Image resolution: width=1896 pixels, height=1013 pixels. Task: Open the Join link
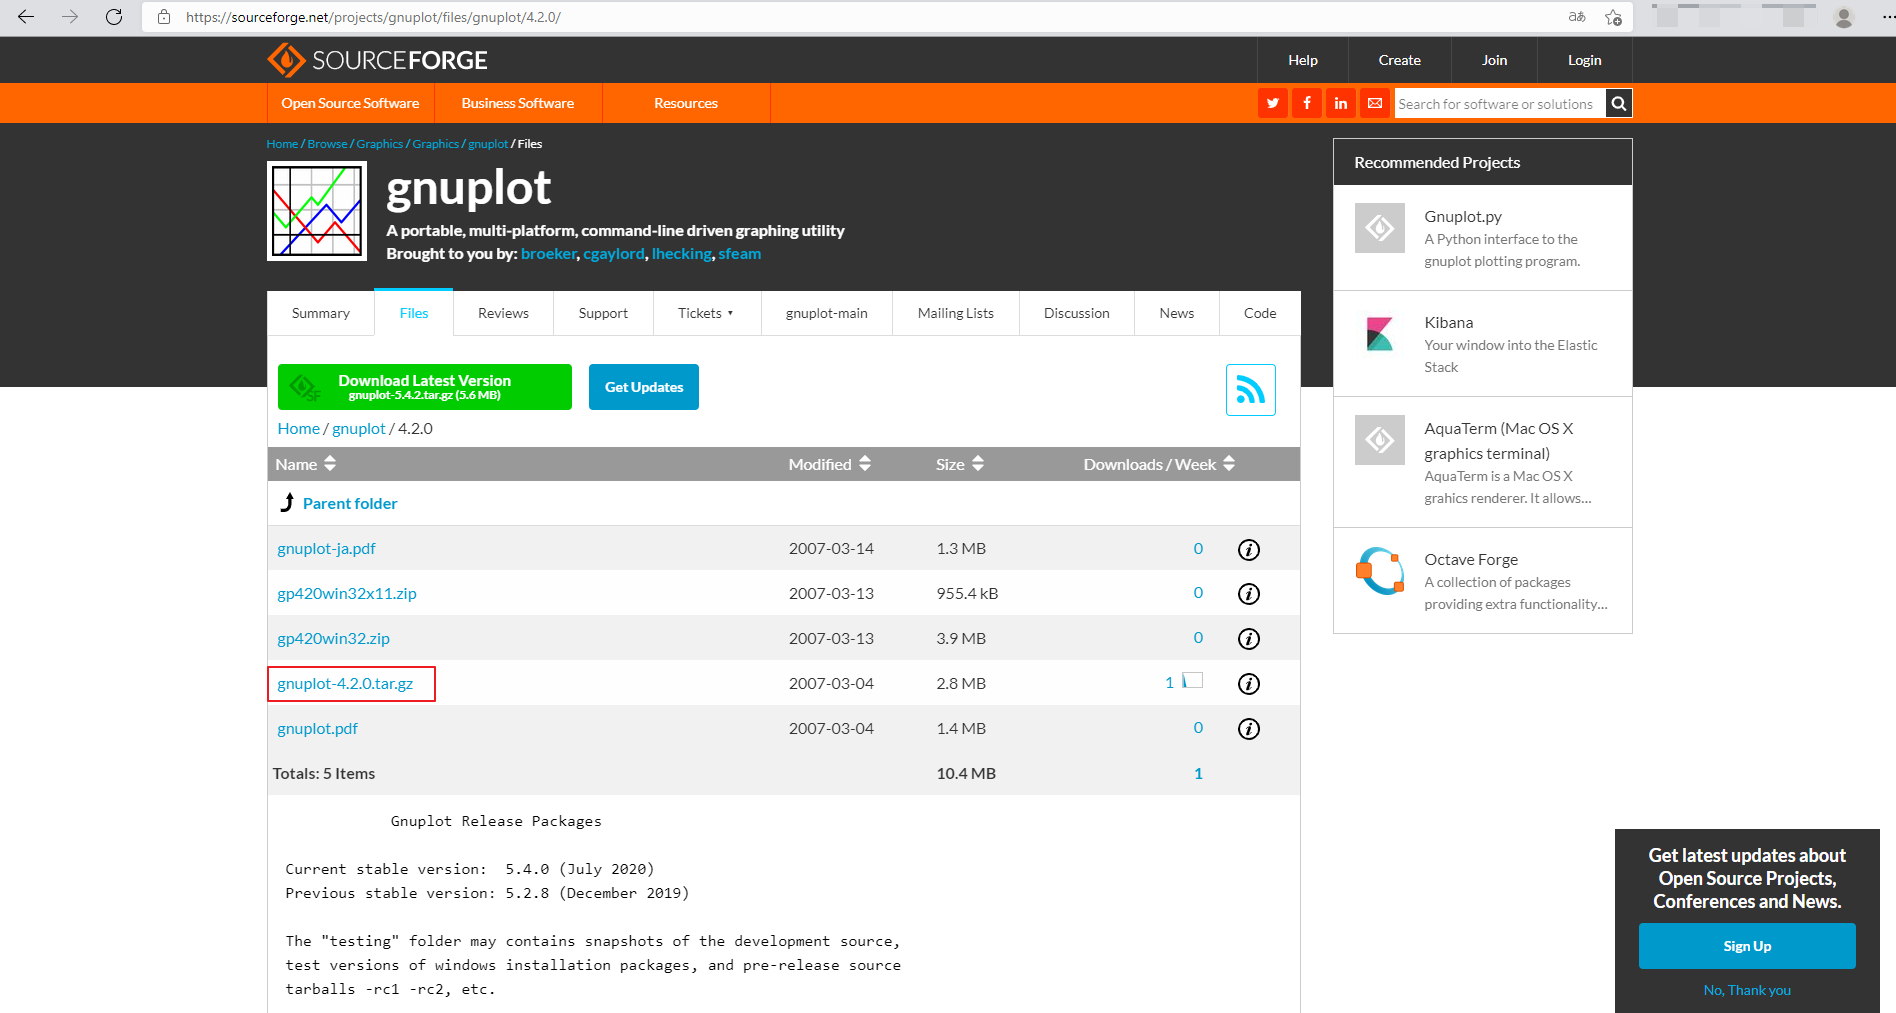1495,60
